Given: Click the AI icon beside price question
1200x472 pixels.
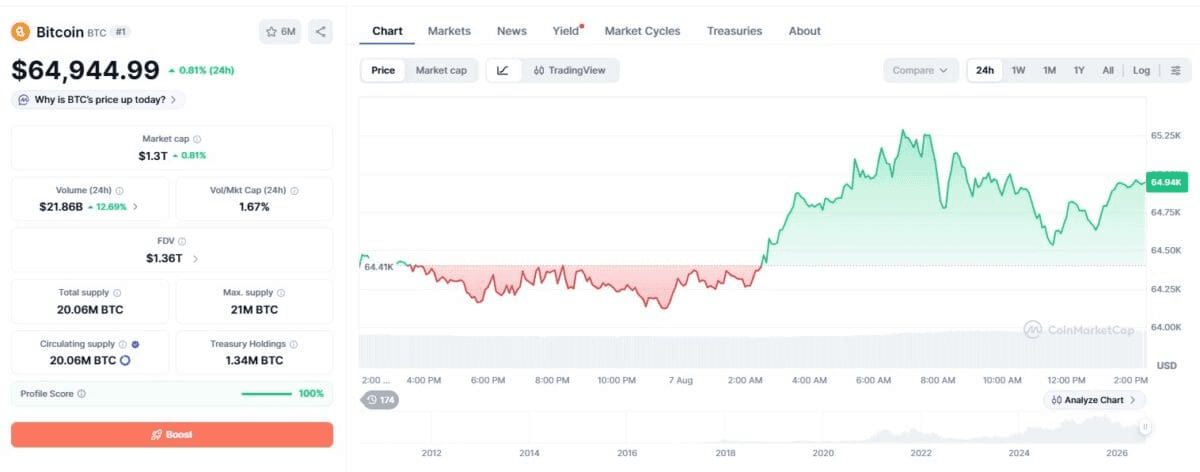Looking at the screenshot, I should pos(23,100).
